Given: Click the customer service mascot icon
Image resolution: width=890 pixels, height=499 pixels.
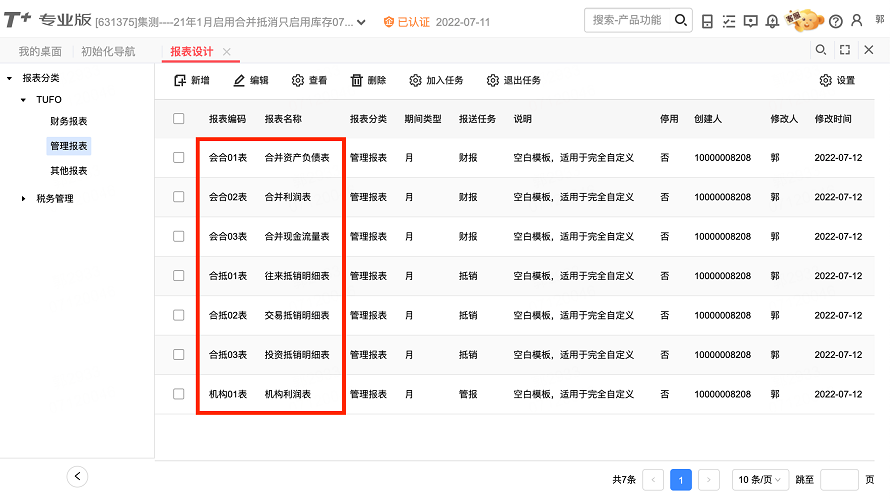Looking at the screenshot, I should coord(804,20).
